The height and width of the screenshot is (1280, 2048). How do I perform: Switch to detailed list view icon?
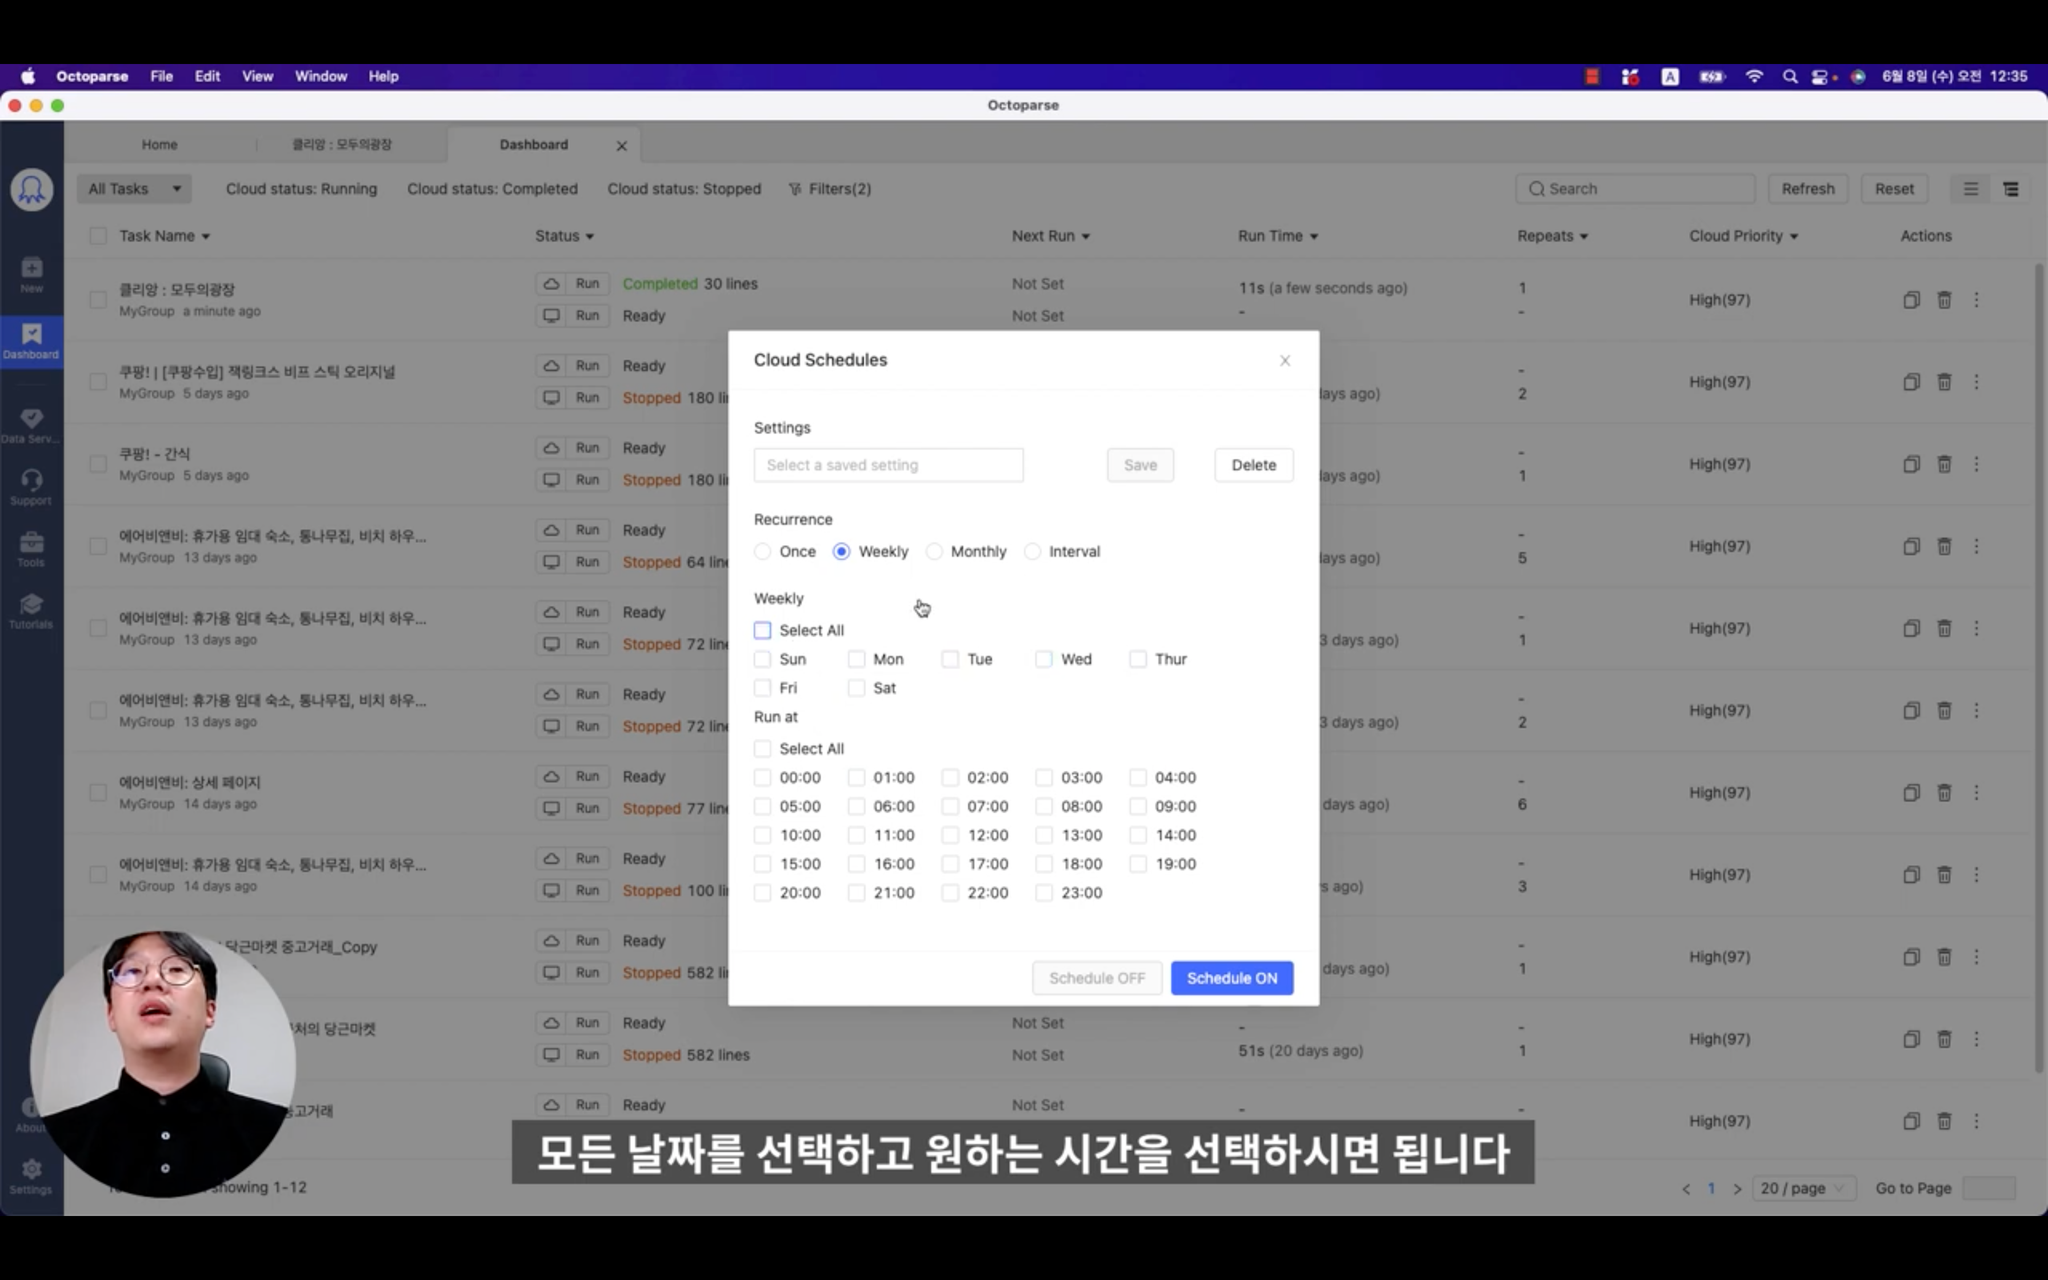click(2011, 189)
